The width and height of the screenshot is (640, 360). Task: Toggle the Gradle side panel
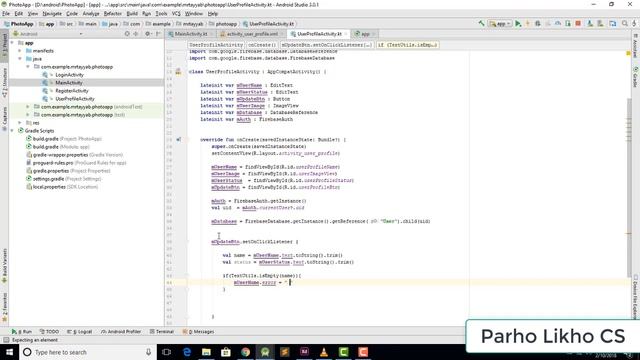[x=636, y=78]
